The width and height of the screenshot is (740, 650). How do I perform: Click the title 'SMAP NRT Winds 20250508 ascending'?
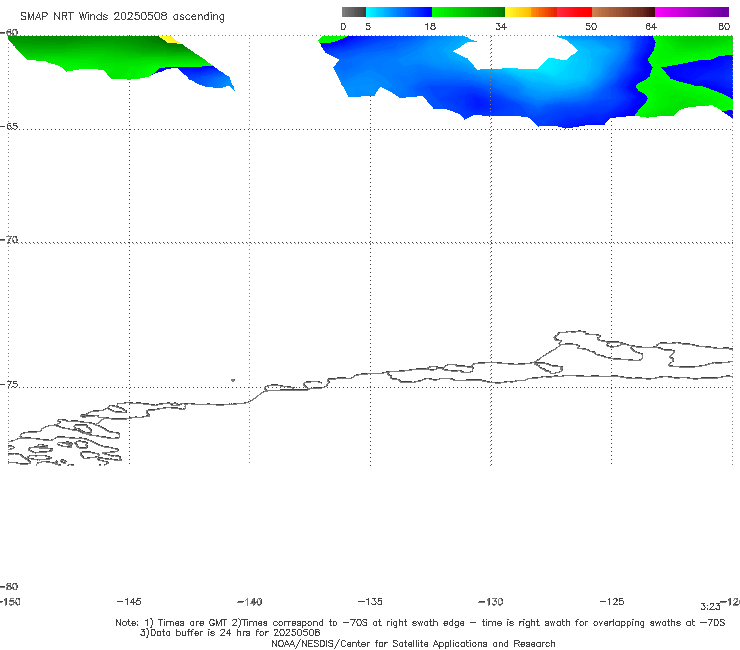[122, 16]
